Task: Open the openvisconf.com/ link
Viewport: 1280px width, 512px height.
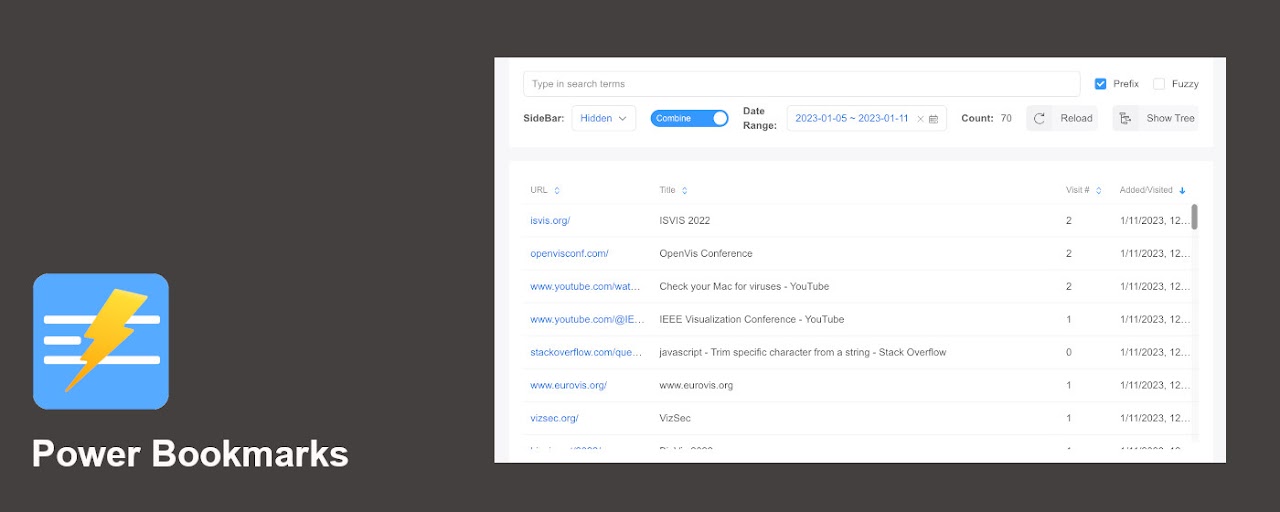Action: [x=569, y=253]
